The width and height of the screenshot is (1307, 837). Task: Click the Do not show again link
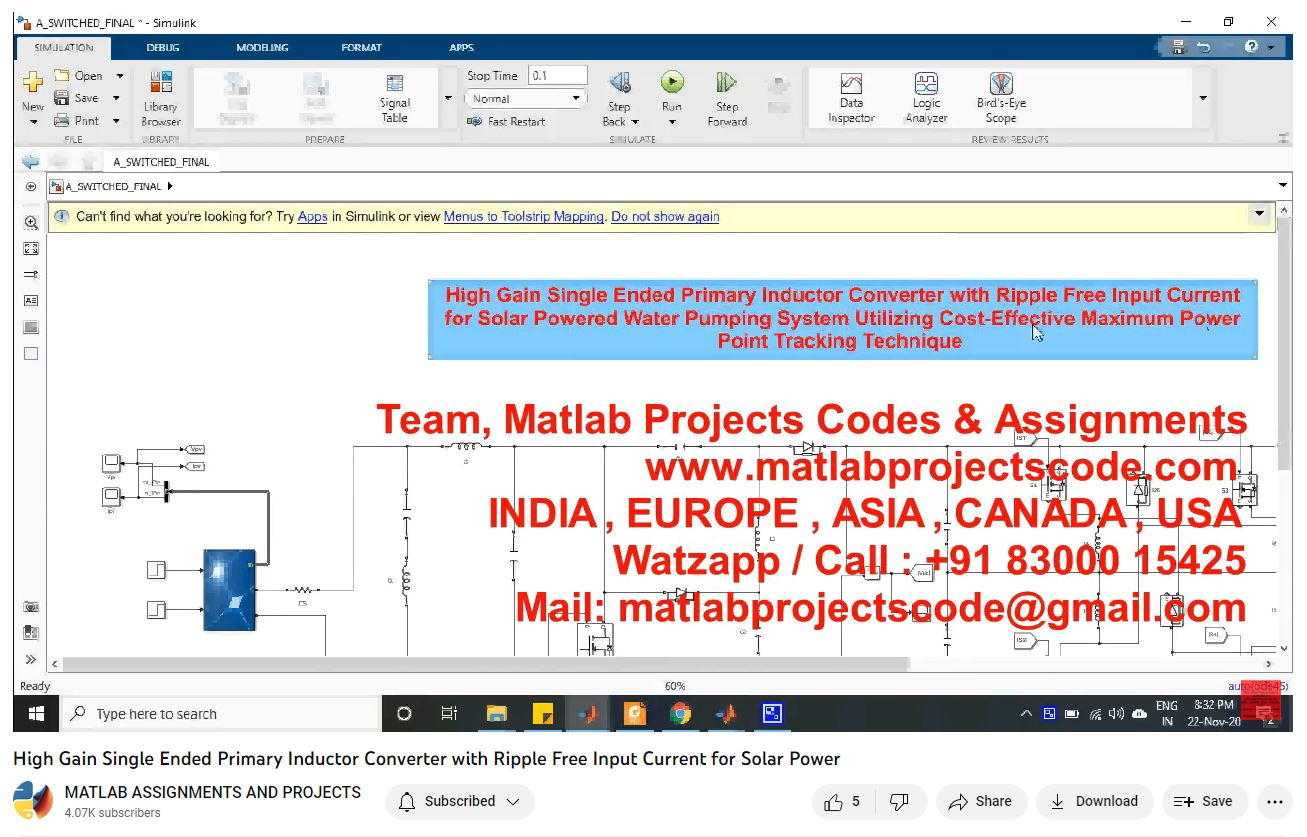pos(665,216)
